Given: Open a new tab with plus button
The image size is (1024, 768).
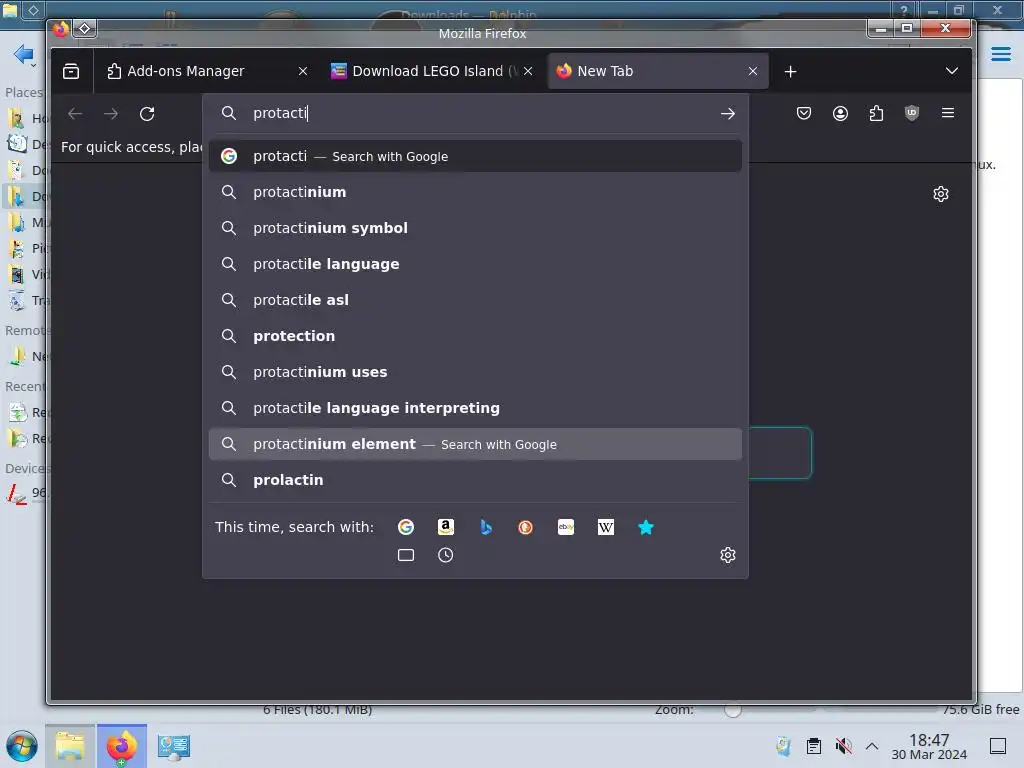Looking at the screenshot, I should [x=790, y=71].
